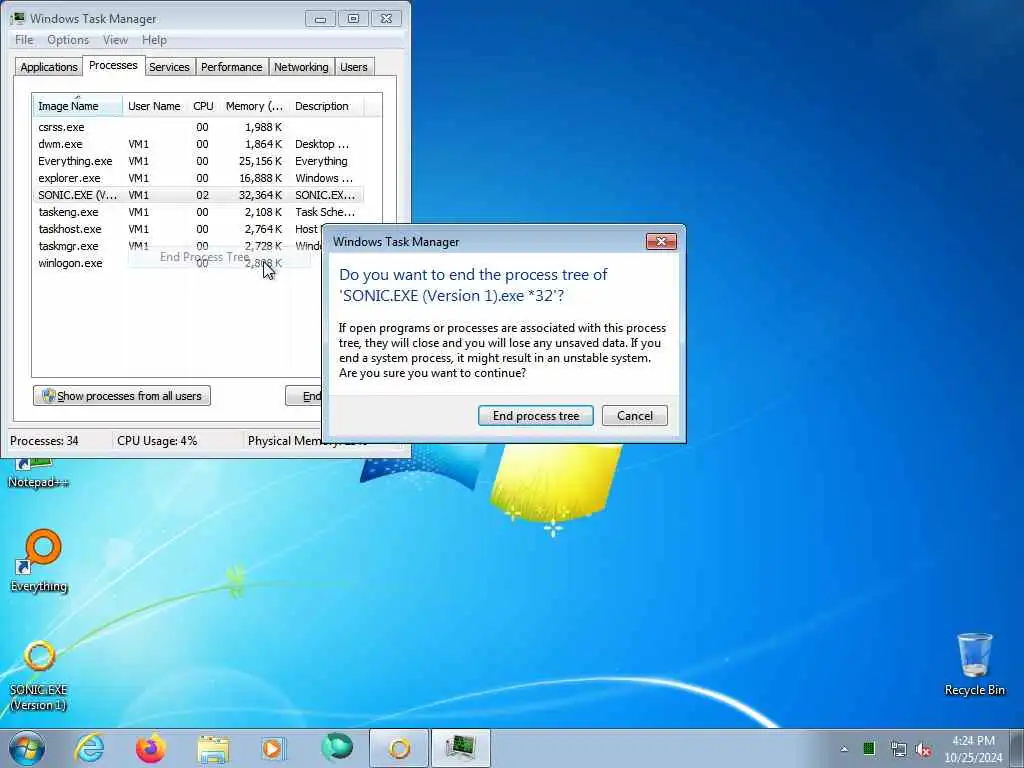Screen dimensions: 1024x768
Task: Sort by Image Name column header
Action: pyautogui.click(x=77, y=106)
